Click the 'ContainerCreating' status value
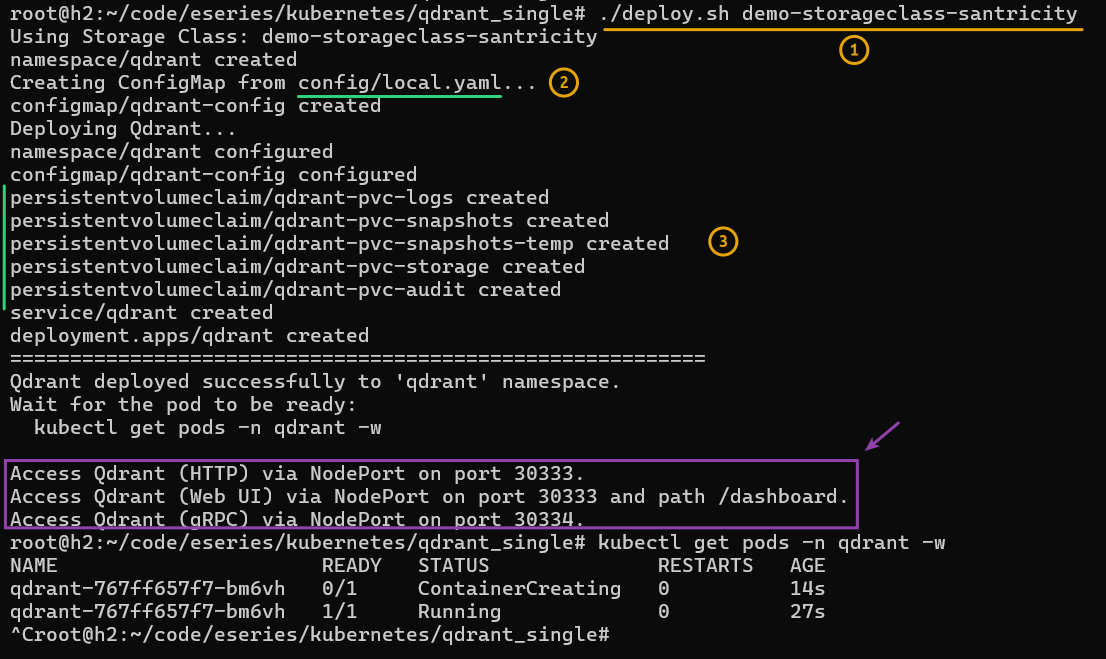The height and width of the screenshot is (659, 1106). (519, 588)
